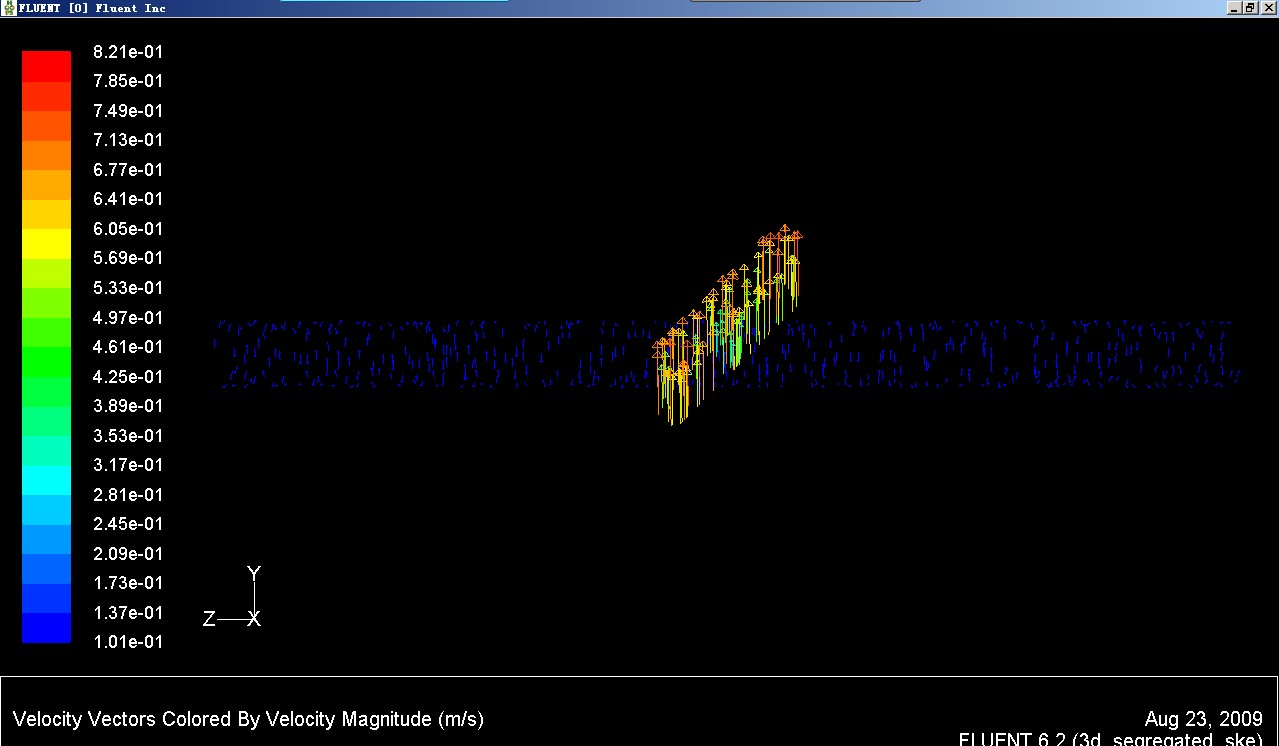Viewport: 1279px width, 746px height.
Task: Click the dark blue swatch at colorbar bottom
Action: 47,628
